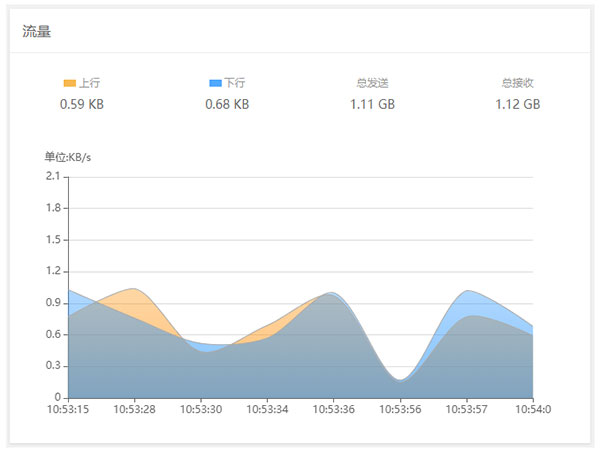Select the 总接收 total received label

pyautogui.click(x=518, y=83)
